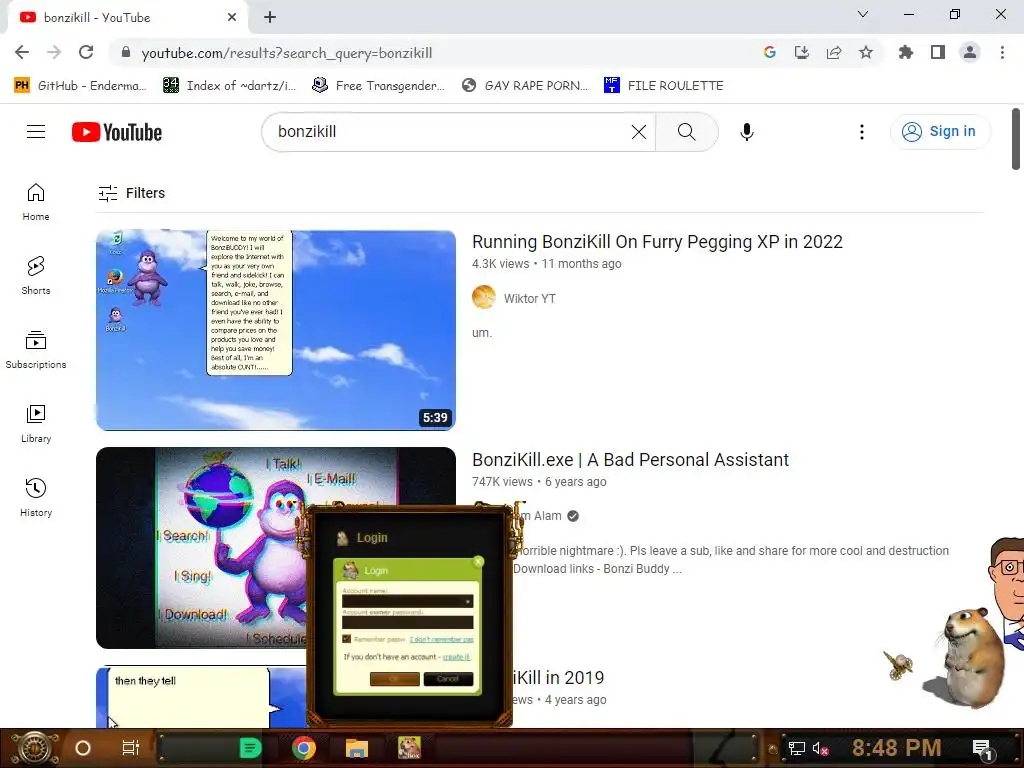Click the Chrome address bar URL

287,53
